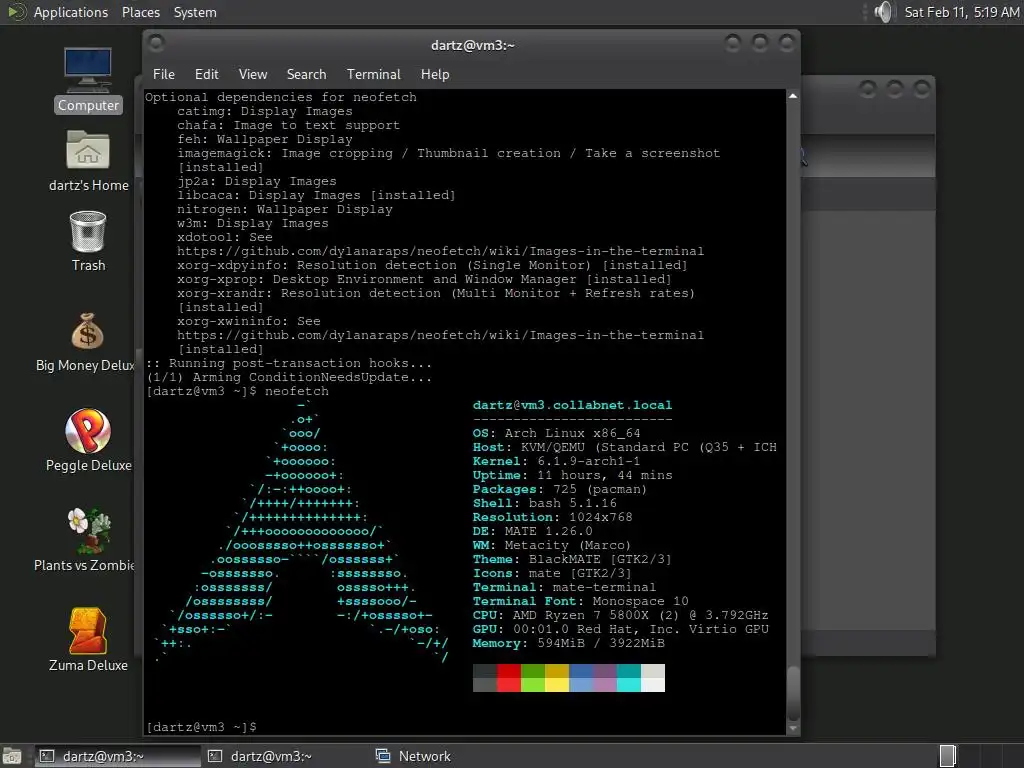Click the Uptime: 11 hours, 44 mins line
This screenshot has width=1024, height=768.
pos(572,475)
